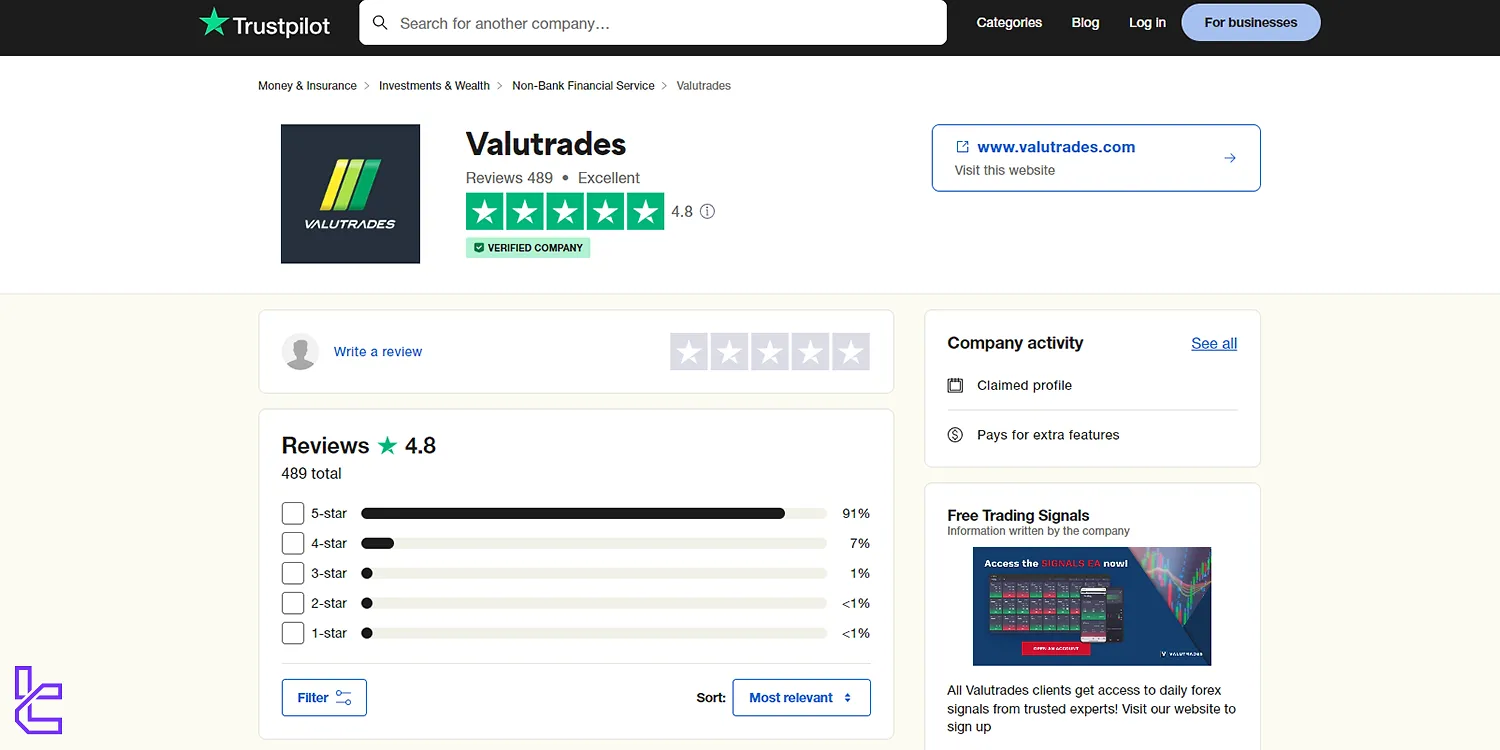Screen dimensions: 1500x750
Task: Check the 1-star filter checkbox
Action: [x=293, y=633]
